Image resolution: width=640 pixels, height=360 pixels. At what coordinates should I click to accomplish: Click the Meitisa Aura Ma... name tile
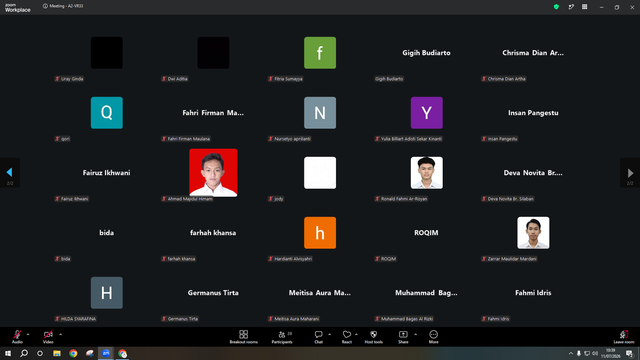320,293
